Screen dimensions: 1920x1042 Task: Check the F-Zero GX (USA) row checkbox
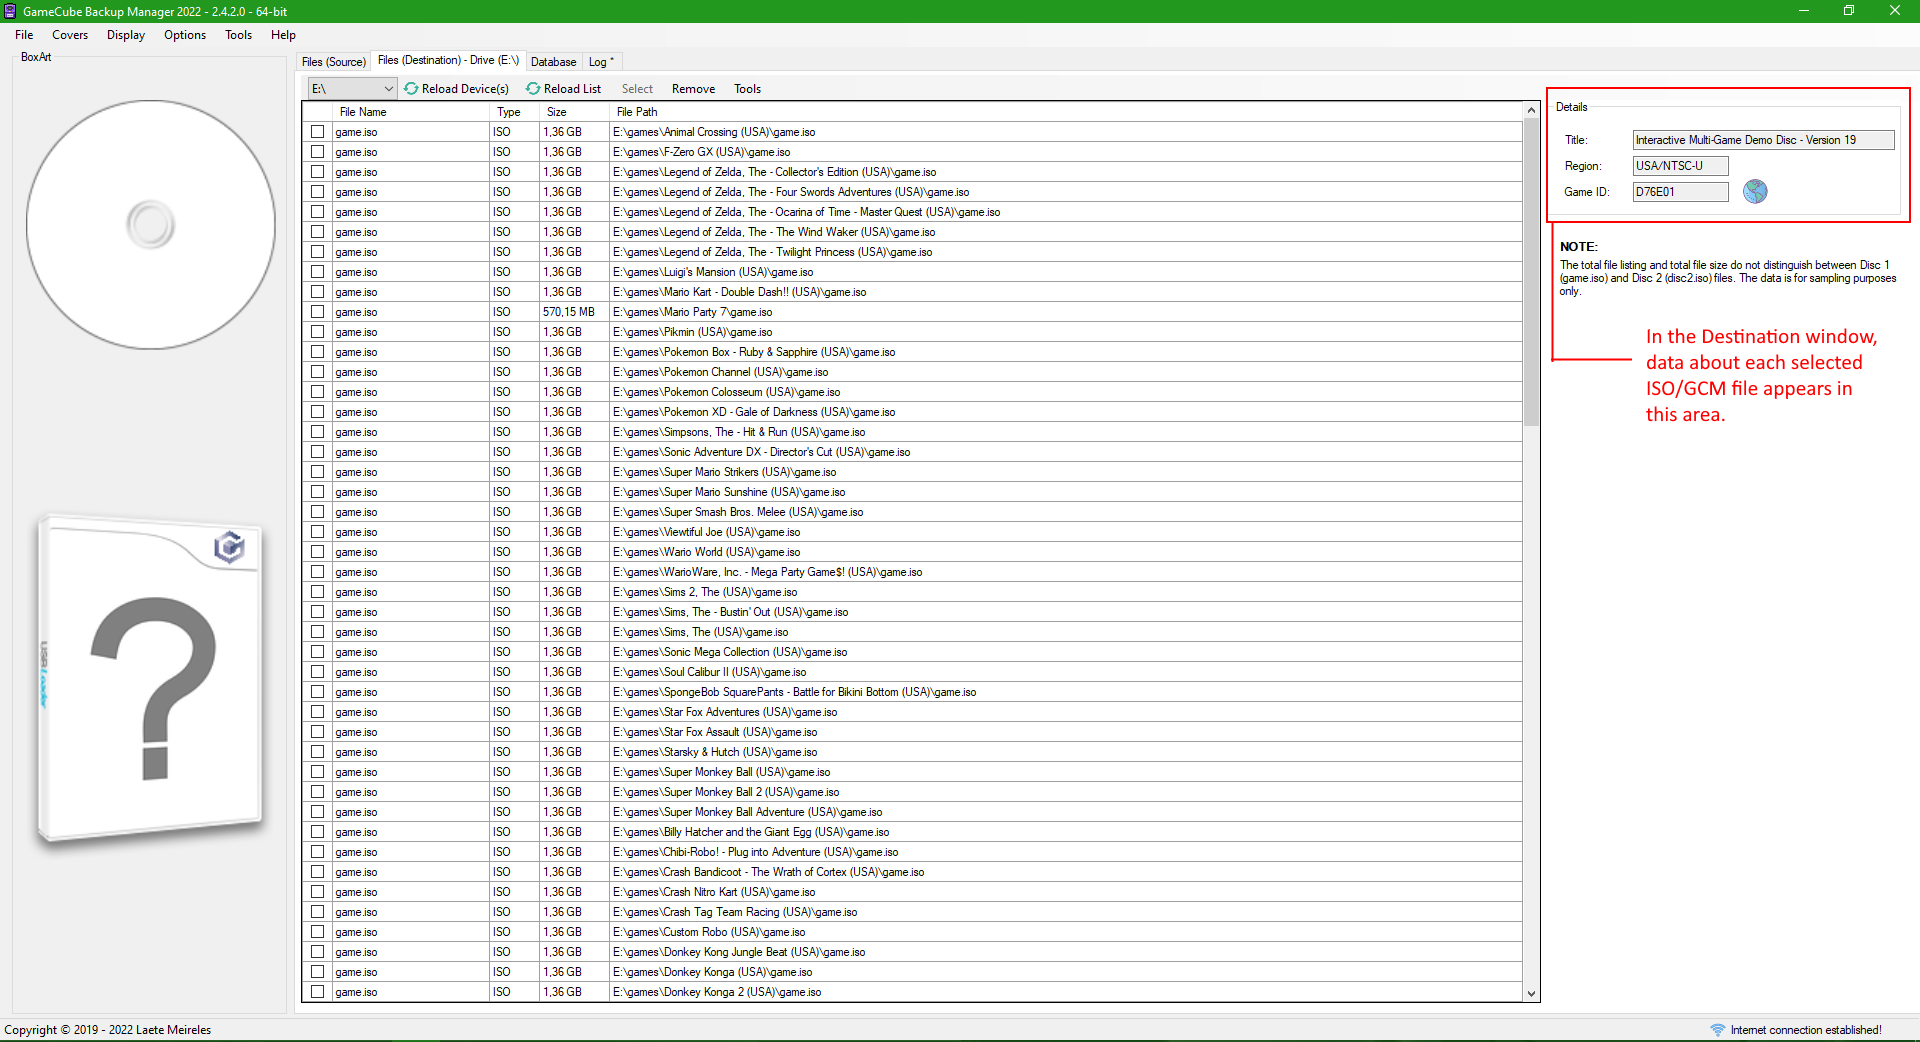pos(317,152)
